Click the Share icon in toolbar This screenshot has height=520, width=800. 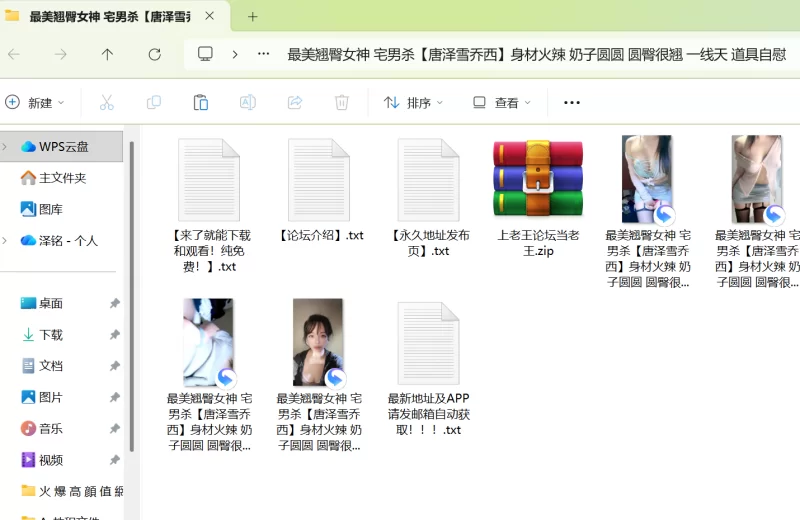[x=294, y=102]
